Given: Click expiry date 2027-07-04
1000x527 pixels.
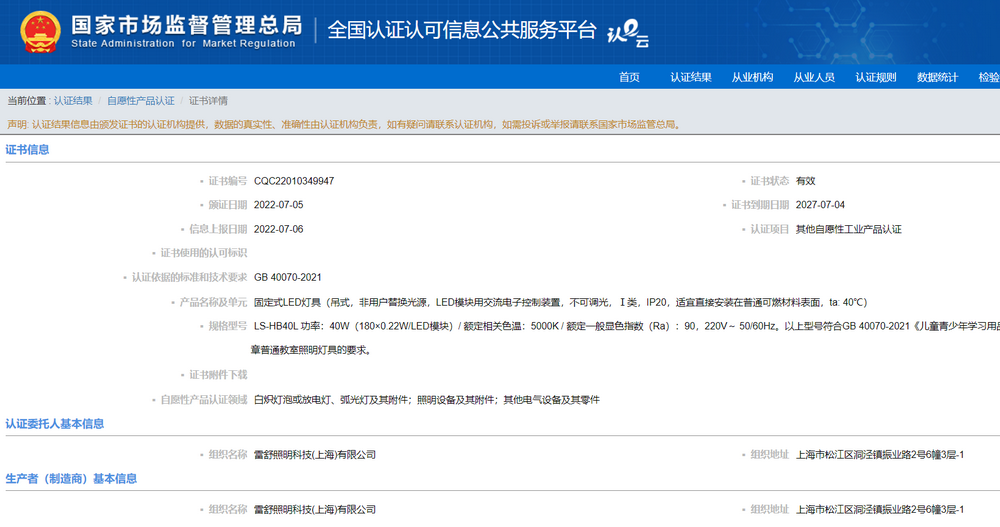Looking at the screenshot, I should (x=820, y=205).
